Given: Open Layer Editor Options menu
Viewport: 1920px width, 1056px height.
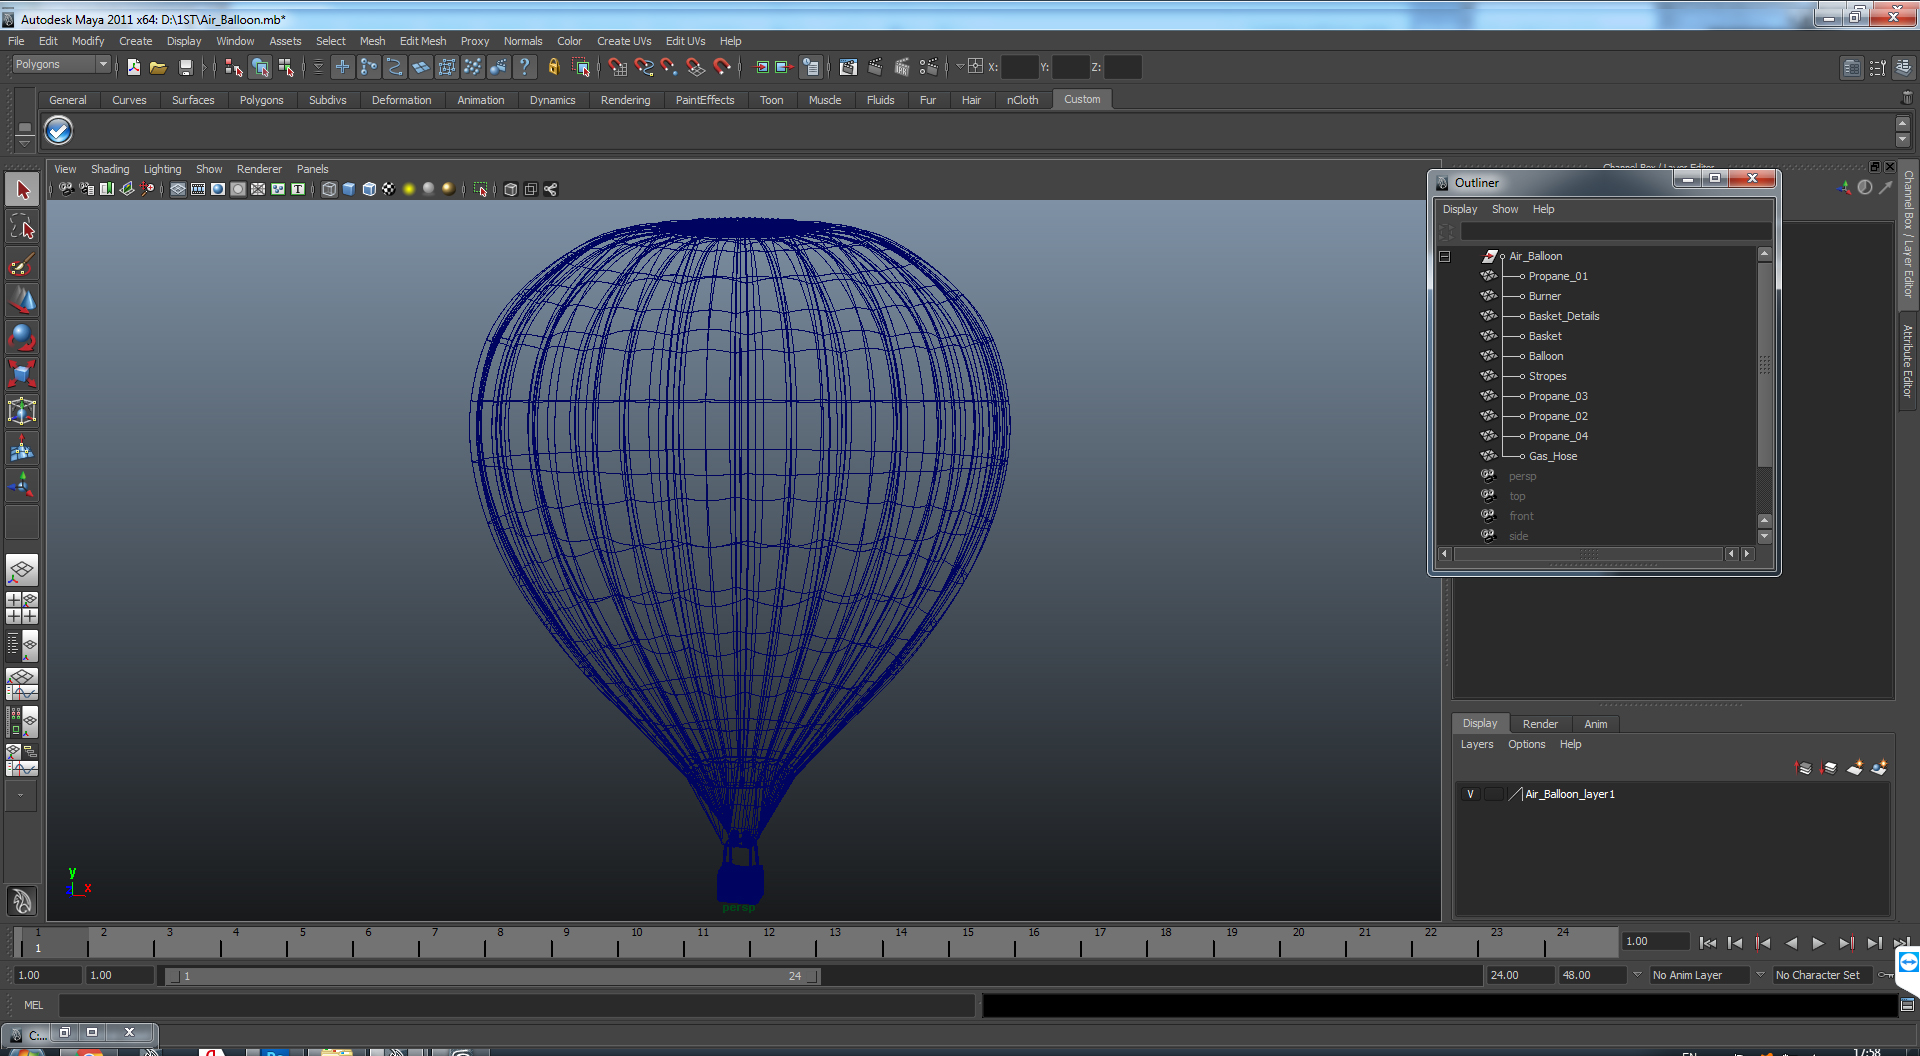Looking at the screenshot, I should click(x=1526, y=744).
